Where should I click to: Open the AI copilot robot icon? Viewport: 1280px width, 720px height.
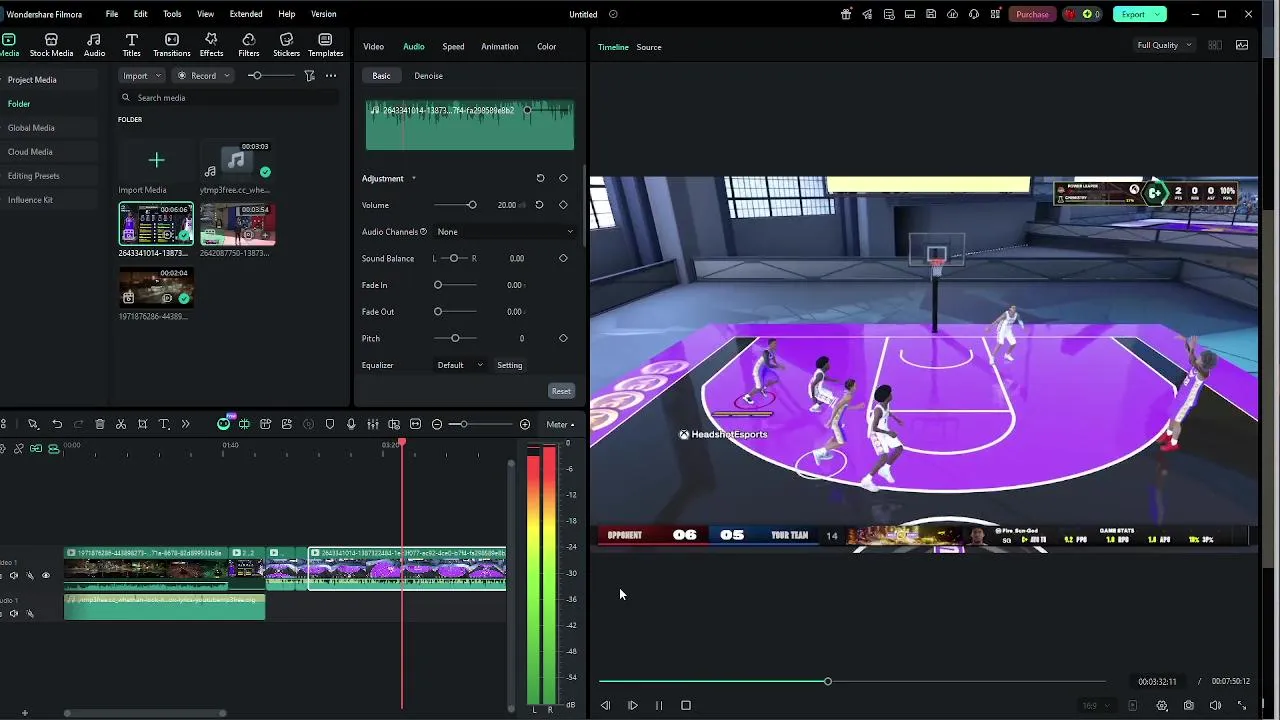224,423
